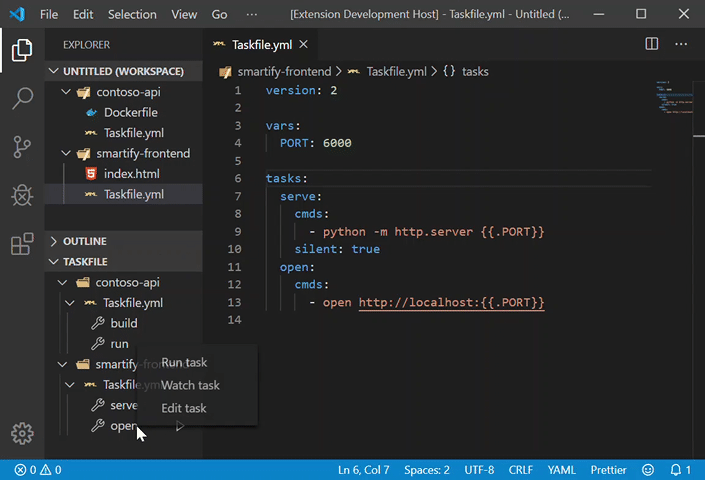
Task: Click the wrench icon of serve task
Action: [98, 405]
